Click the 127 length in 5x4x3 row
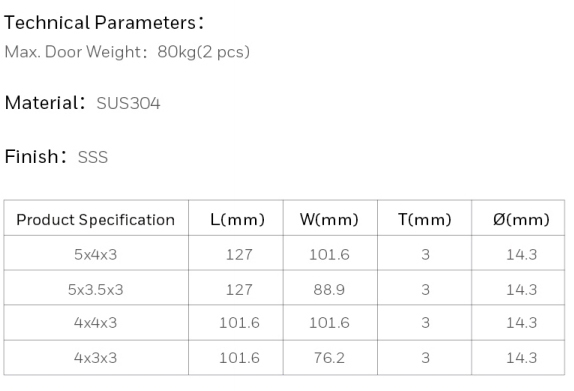The height and width of the screenshot is (391, 574). (x=239, y=254)
